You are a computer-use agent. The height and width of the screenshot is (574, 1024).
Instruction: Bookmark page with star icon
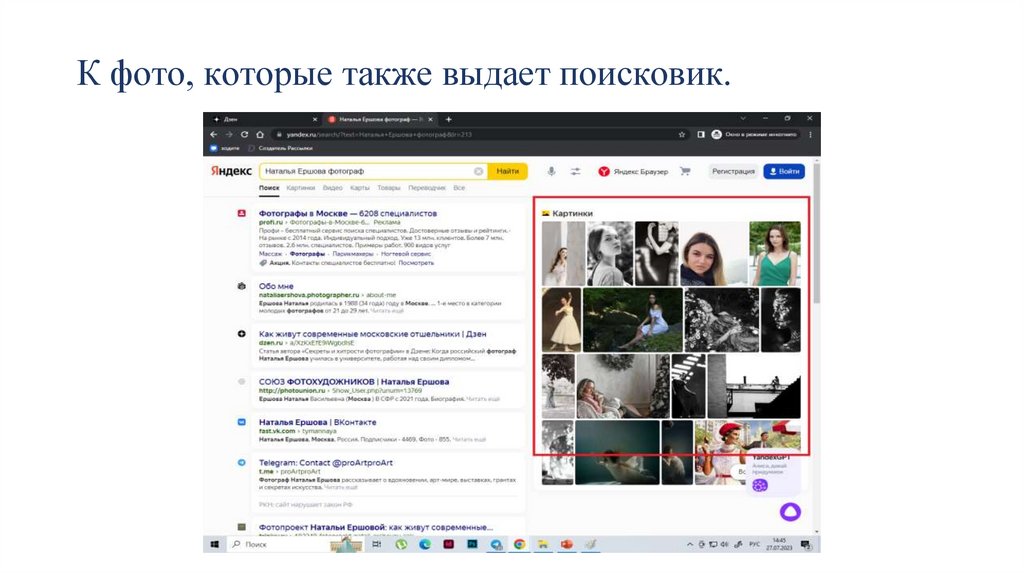click(682, 134)
